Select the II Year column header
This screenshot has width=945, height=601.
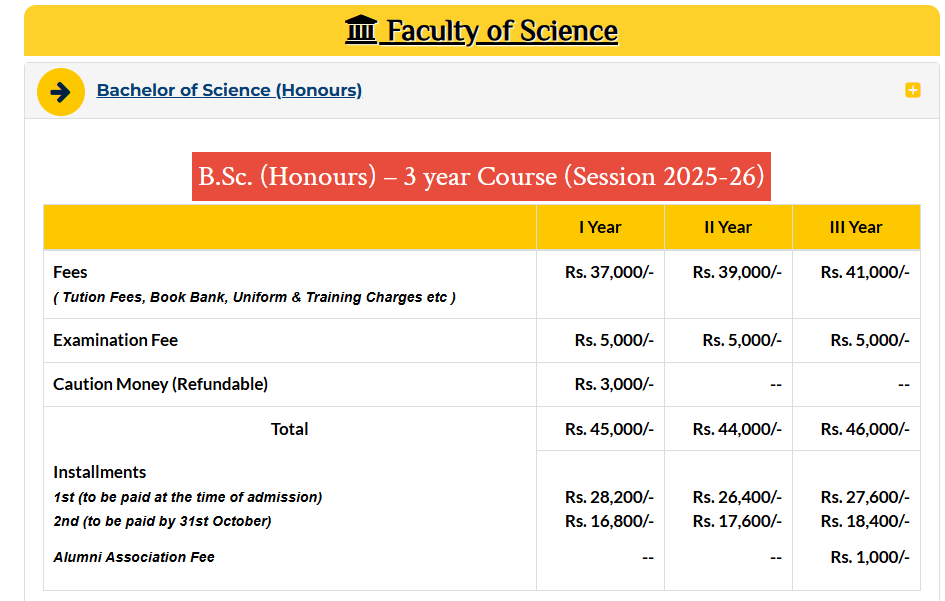coord(728,227)
